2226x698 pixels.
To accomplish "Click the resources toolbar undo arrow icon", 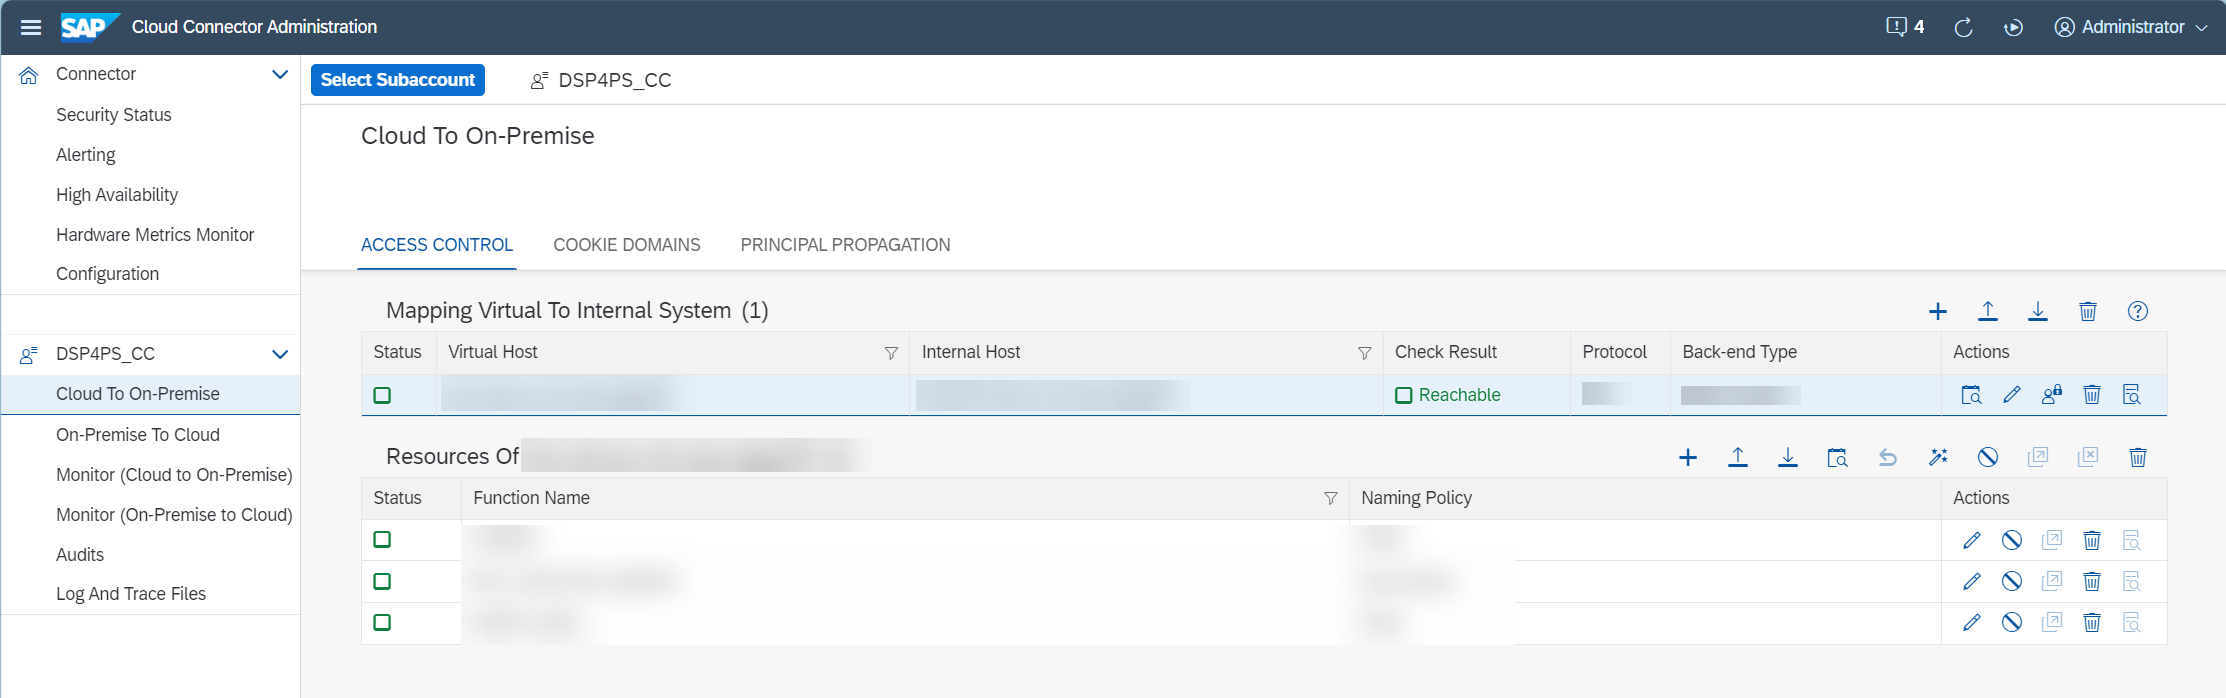I will [1888, 457].
